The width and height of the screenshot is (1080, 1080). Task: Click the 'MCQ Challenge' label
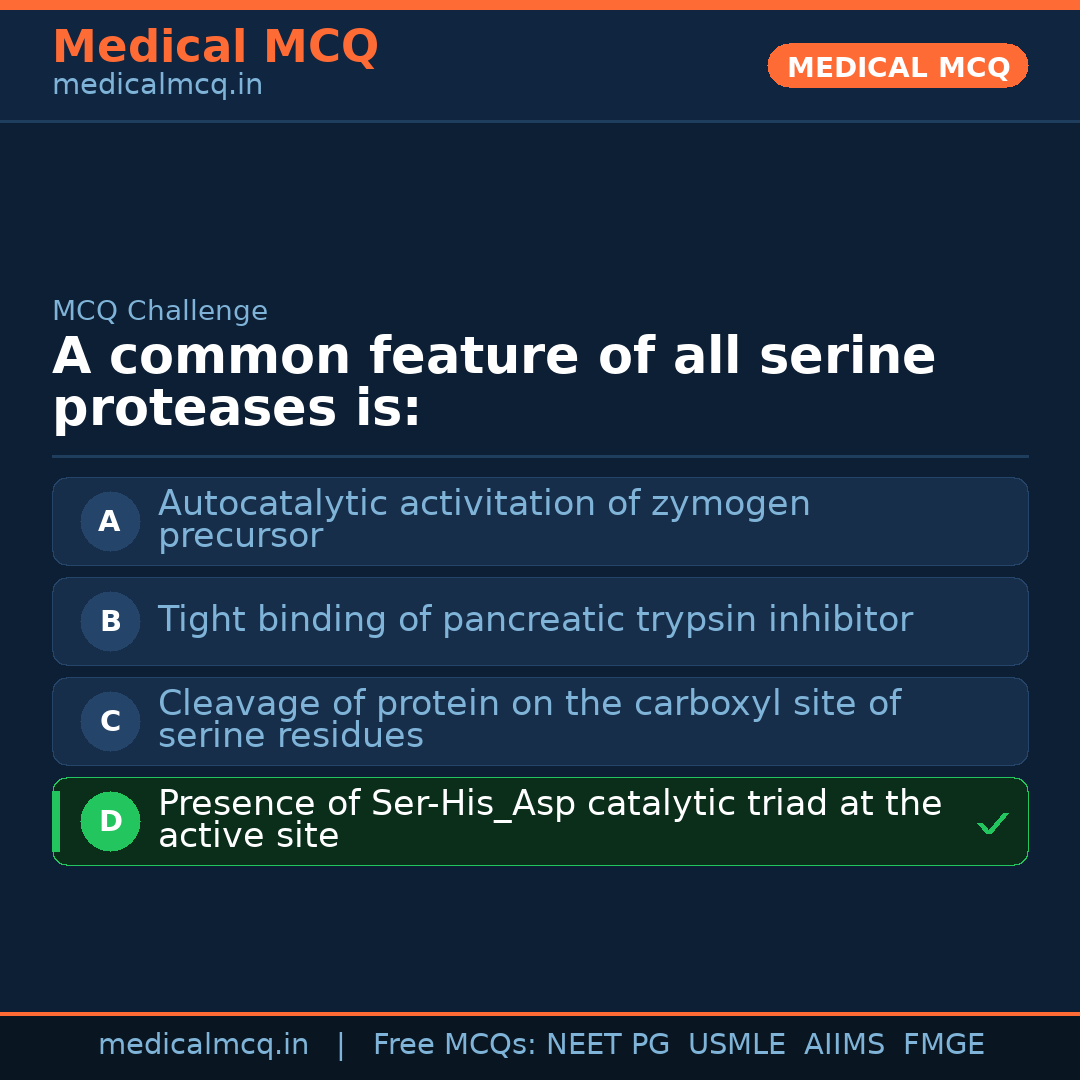(160, 311)
